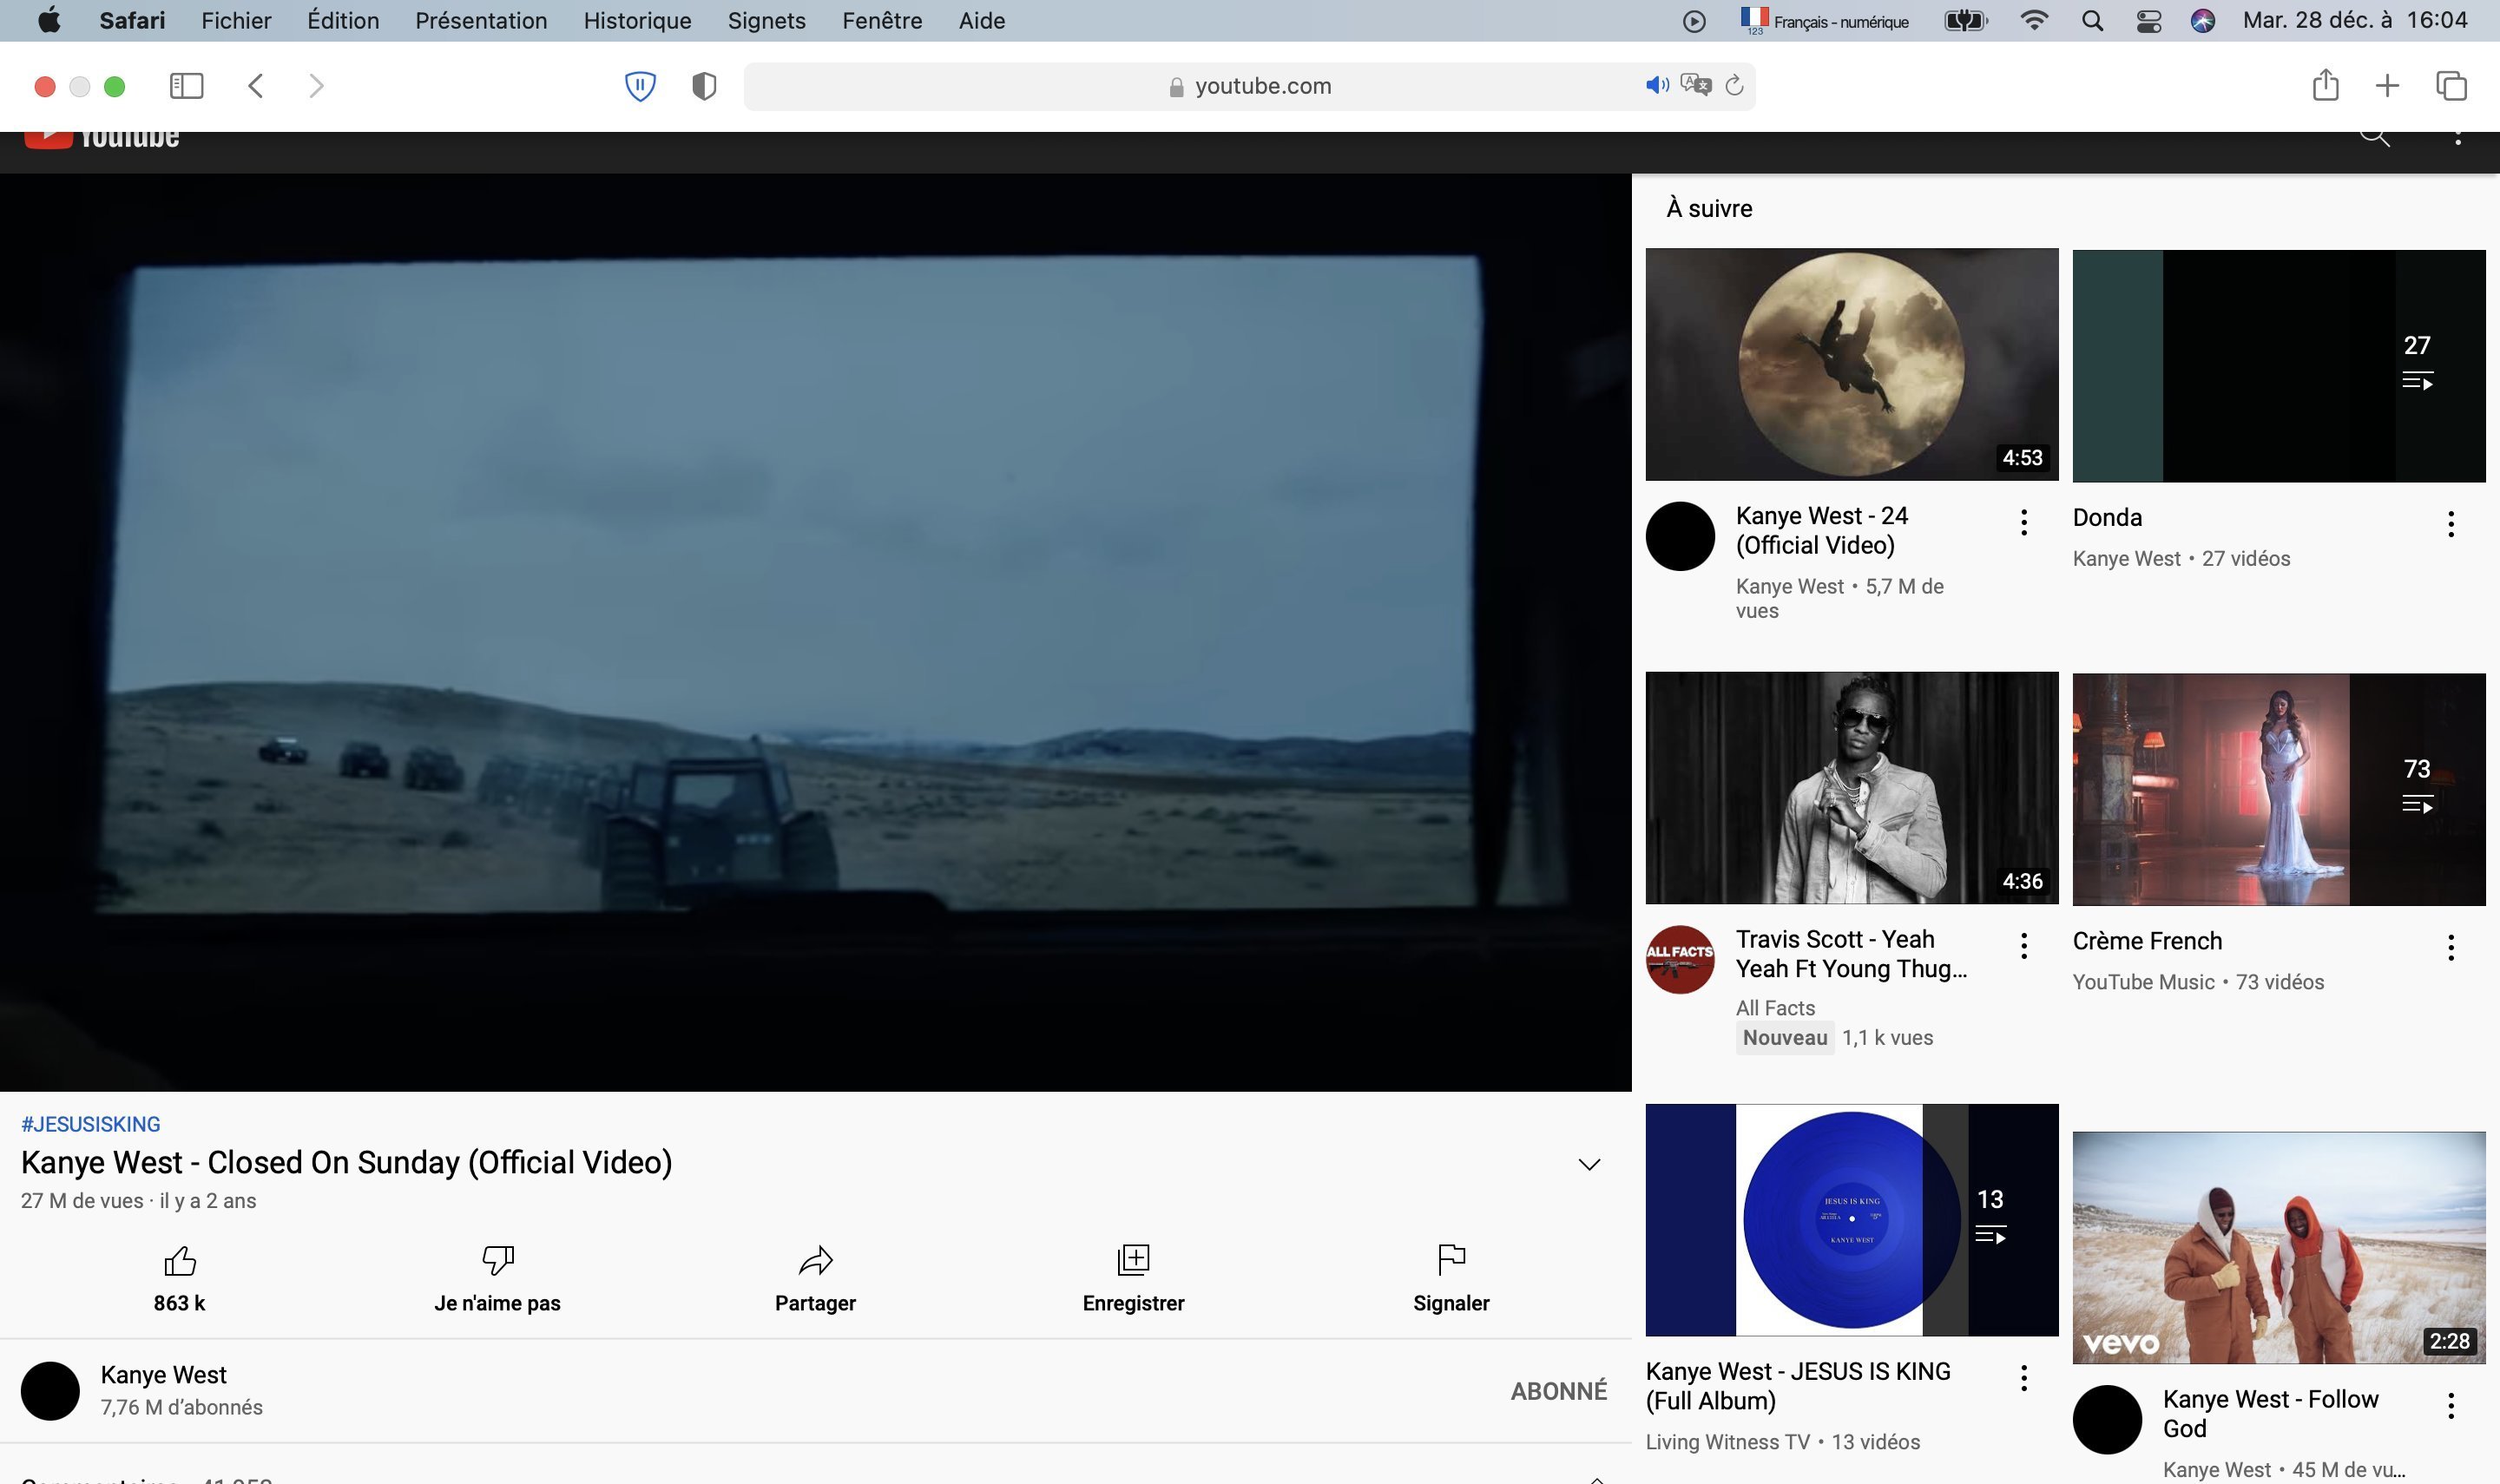2500x1484 pixels.
Task: Open Now Playing menu bar icon
Action: pyautogui.click(x=1694, y=21)
